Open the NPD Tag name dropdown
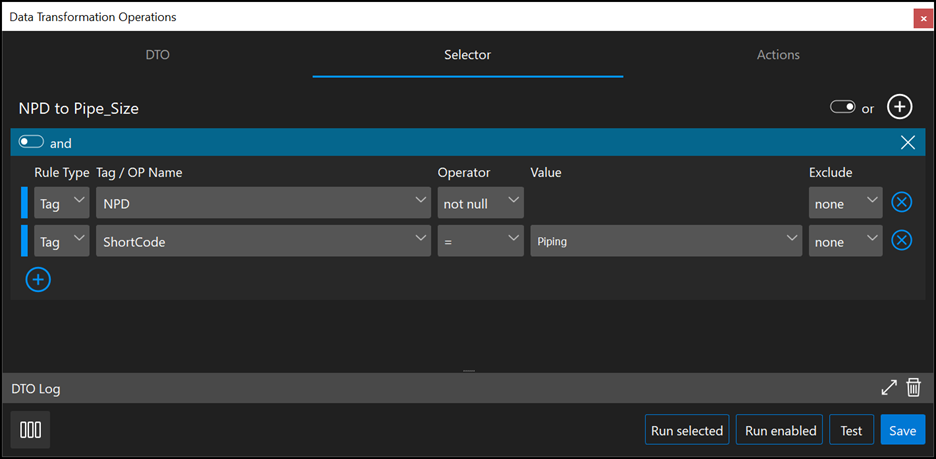The image size is (936, 459). tap(264, 203)
